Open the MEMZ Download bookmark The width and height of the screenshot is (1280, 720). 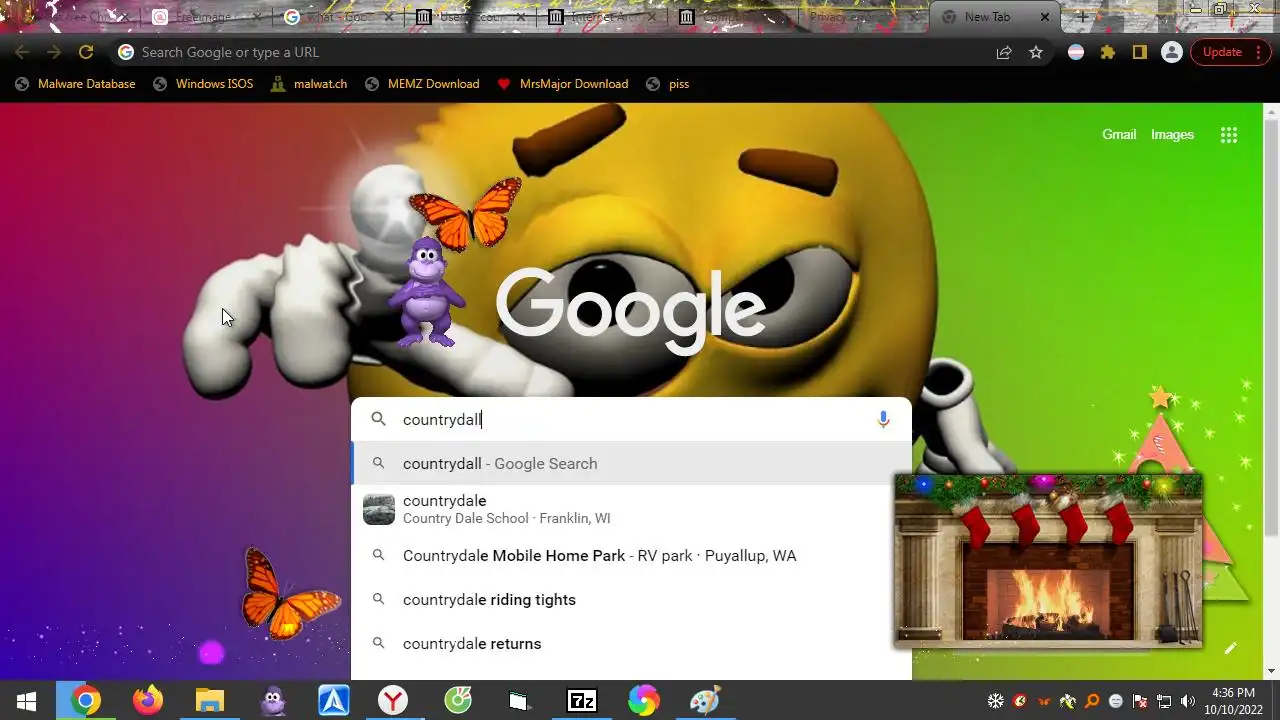[x=423, y=84]
